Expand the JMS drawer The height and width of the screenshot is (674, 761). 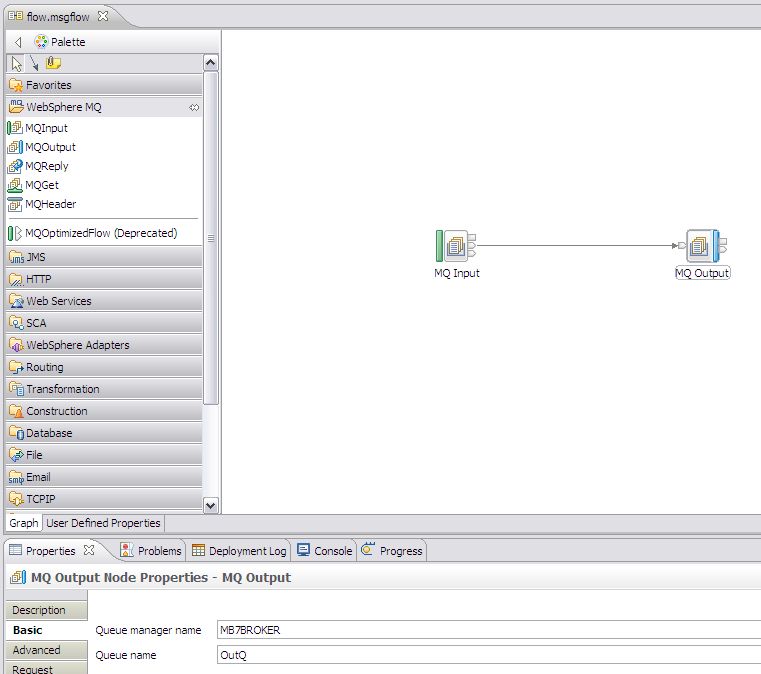[104, 257]
